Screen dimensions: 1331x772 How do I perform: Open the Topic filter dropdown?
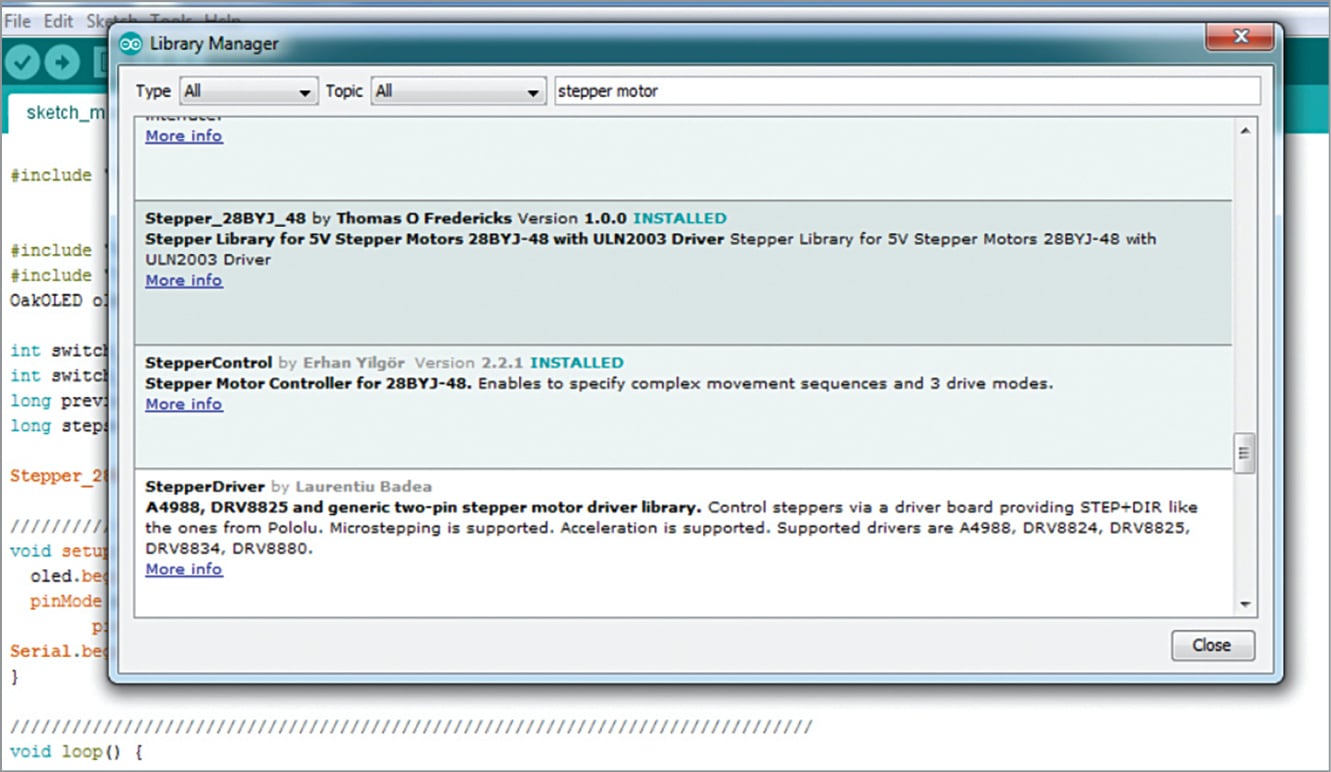[x=458, y=91]
